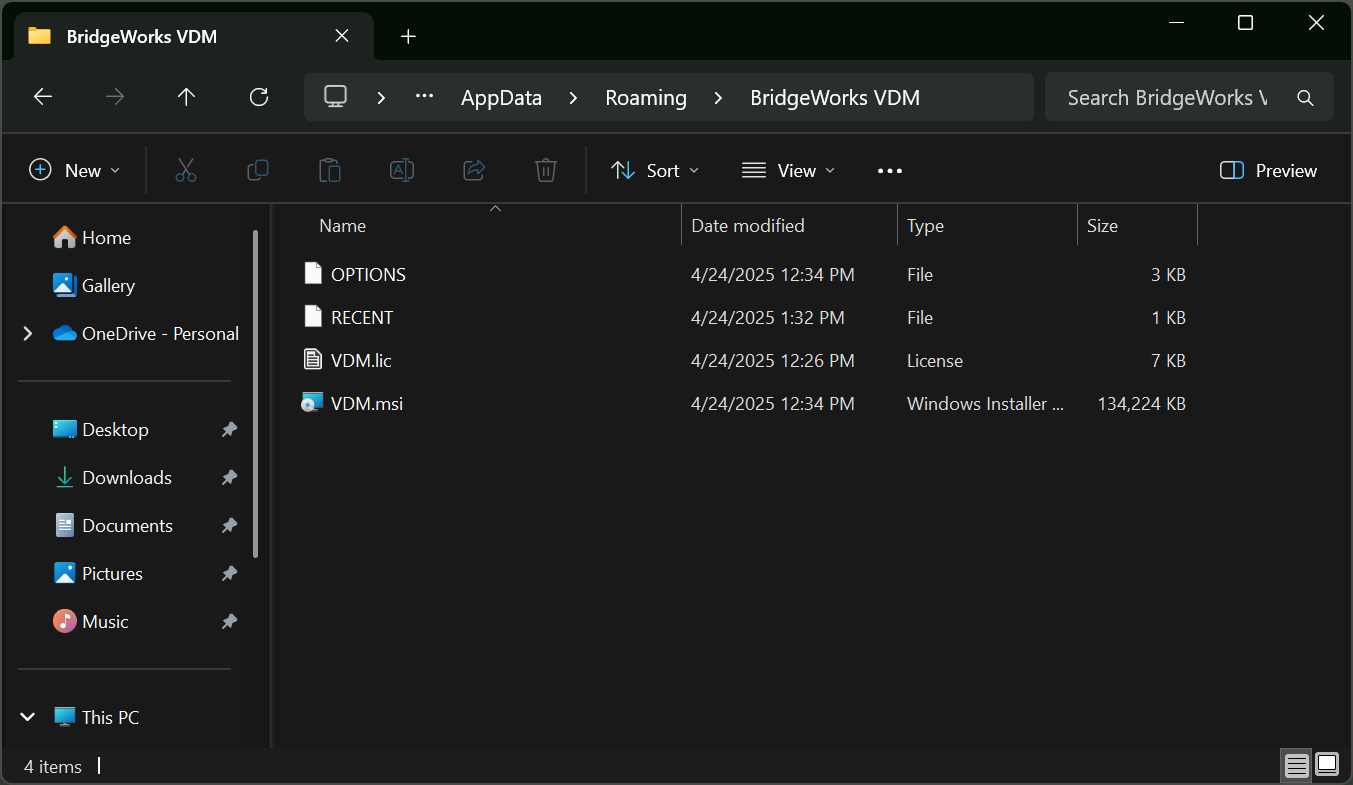Select the RECENT file name

coord(362,317)
